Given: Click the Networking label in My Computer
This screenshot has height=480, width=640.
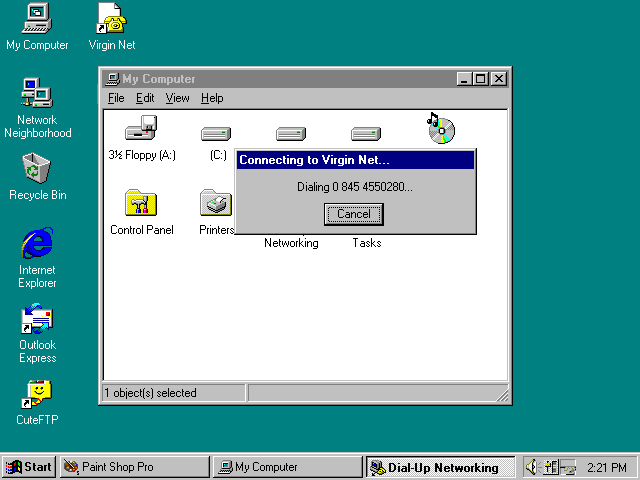Looking at the screenshot, I should pos(291,243).
